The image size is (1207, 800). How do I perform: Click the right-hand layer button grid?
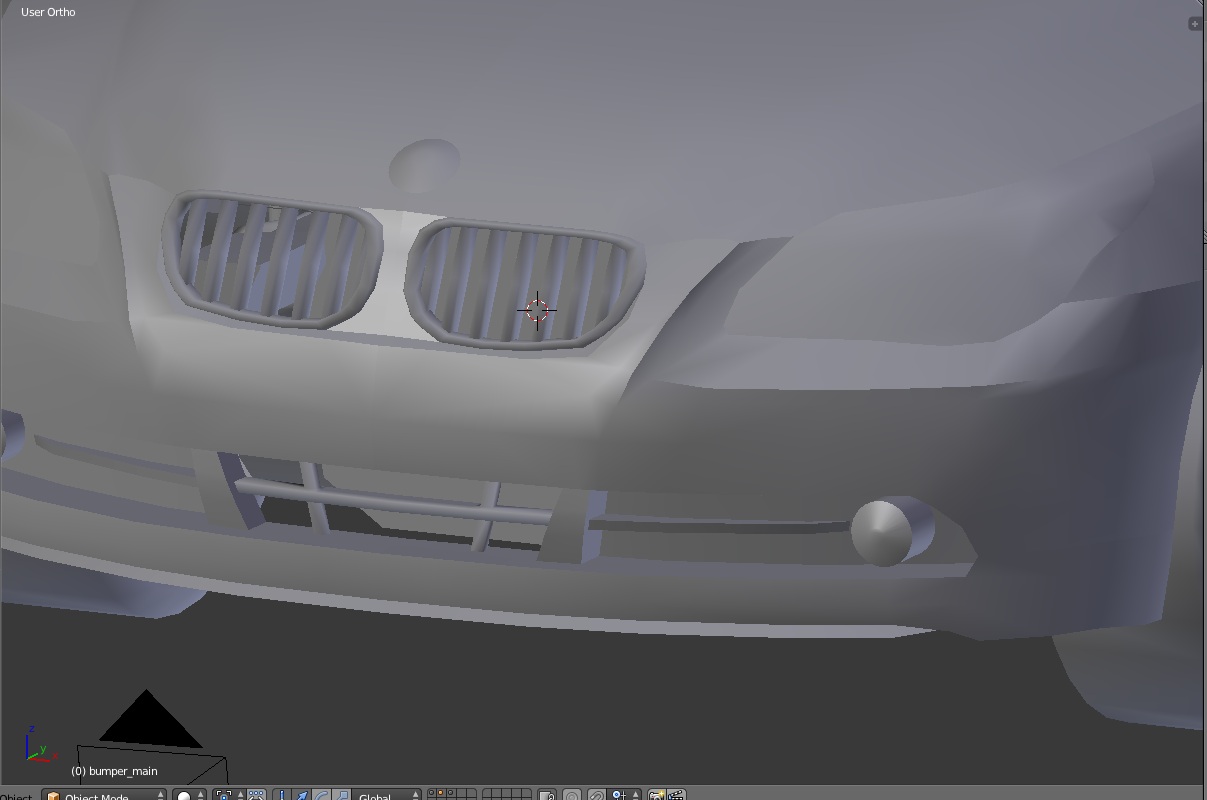tap(507, 795)
